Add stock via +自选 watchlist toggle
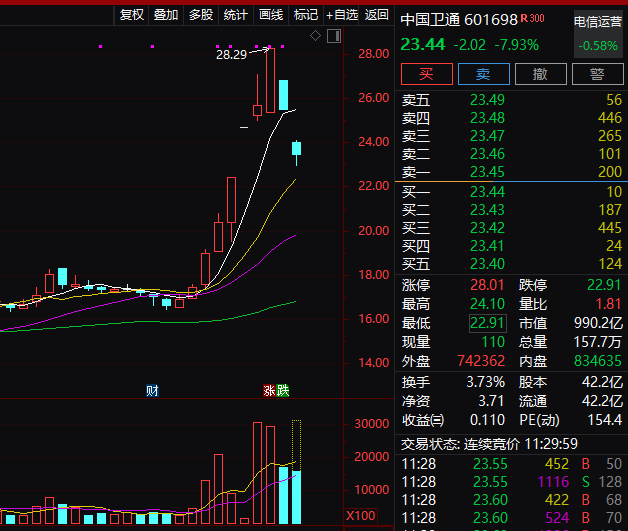Viewport: 628px width, 531px height. [341, 14]
